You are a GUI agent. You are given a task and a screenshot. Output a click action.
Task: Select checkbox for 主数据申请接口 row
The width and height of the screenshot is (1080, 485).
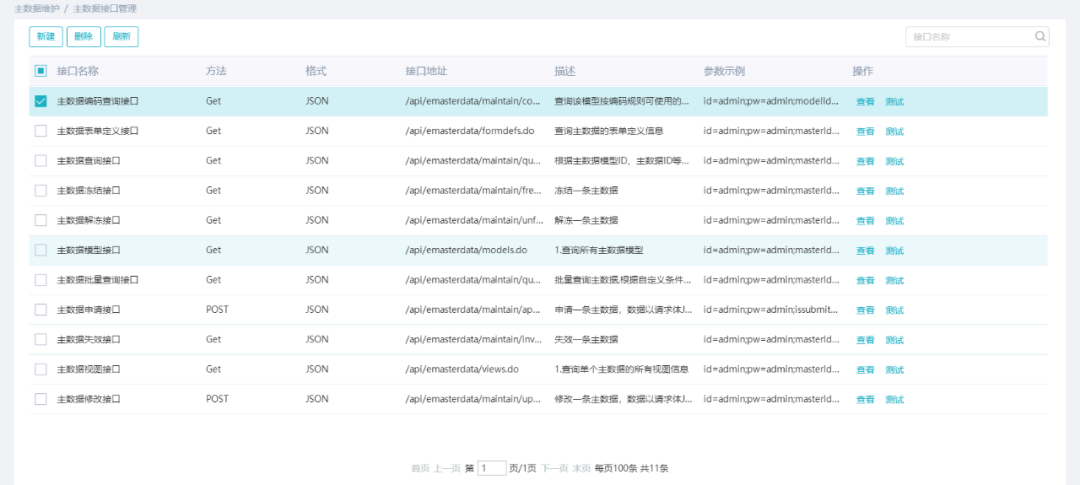point(41,309)
